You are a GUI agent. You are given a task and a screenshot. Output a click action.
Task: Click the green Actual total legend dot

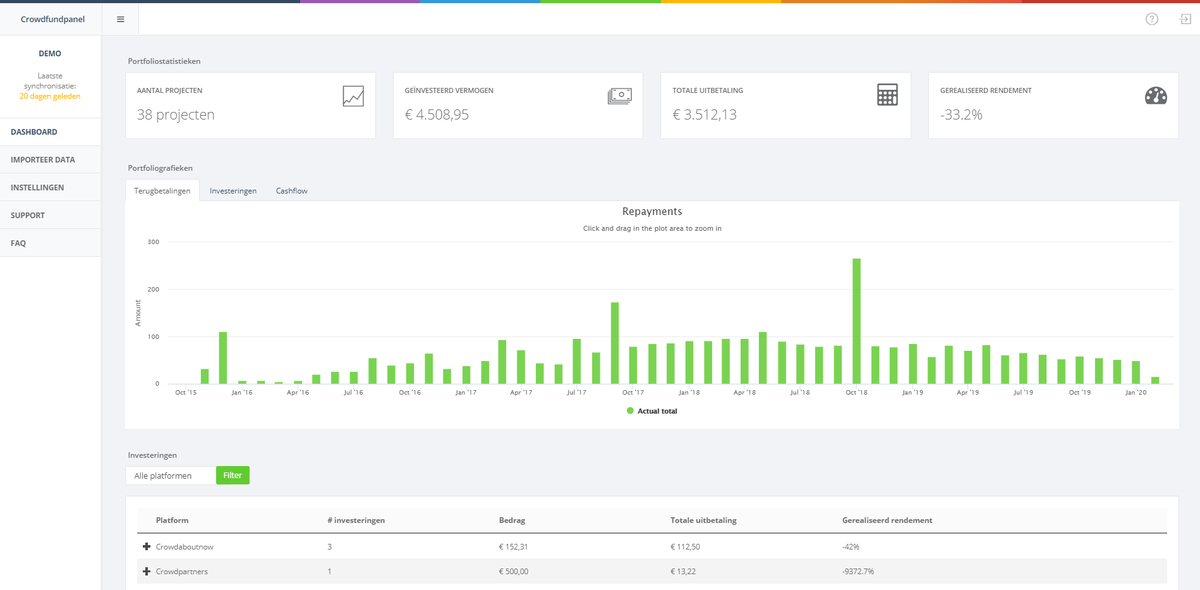coord(630,411)
